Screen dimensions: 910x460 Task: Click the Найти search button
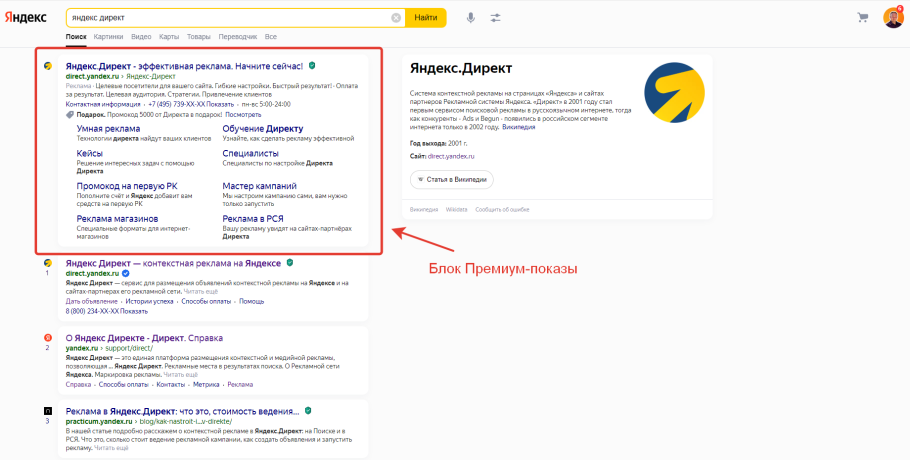[x=426, y=17]
